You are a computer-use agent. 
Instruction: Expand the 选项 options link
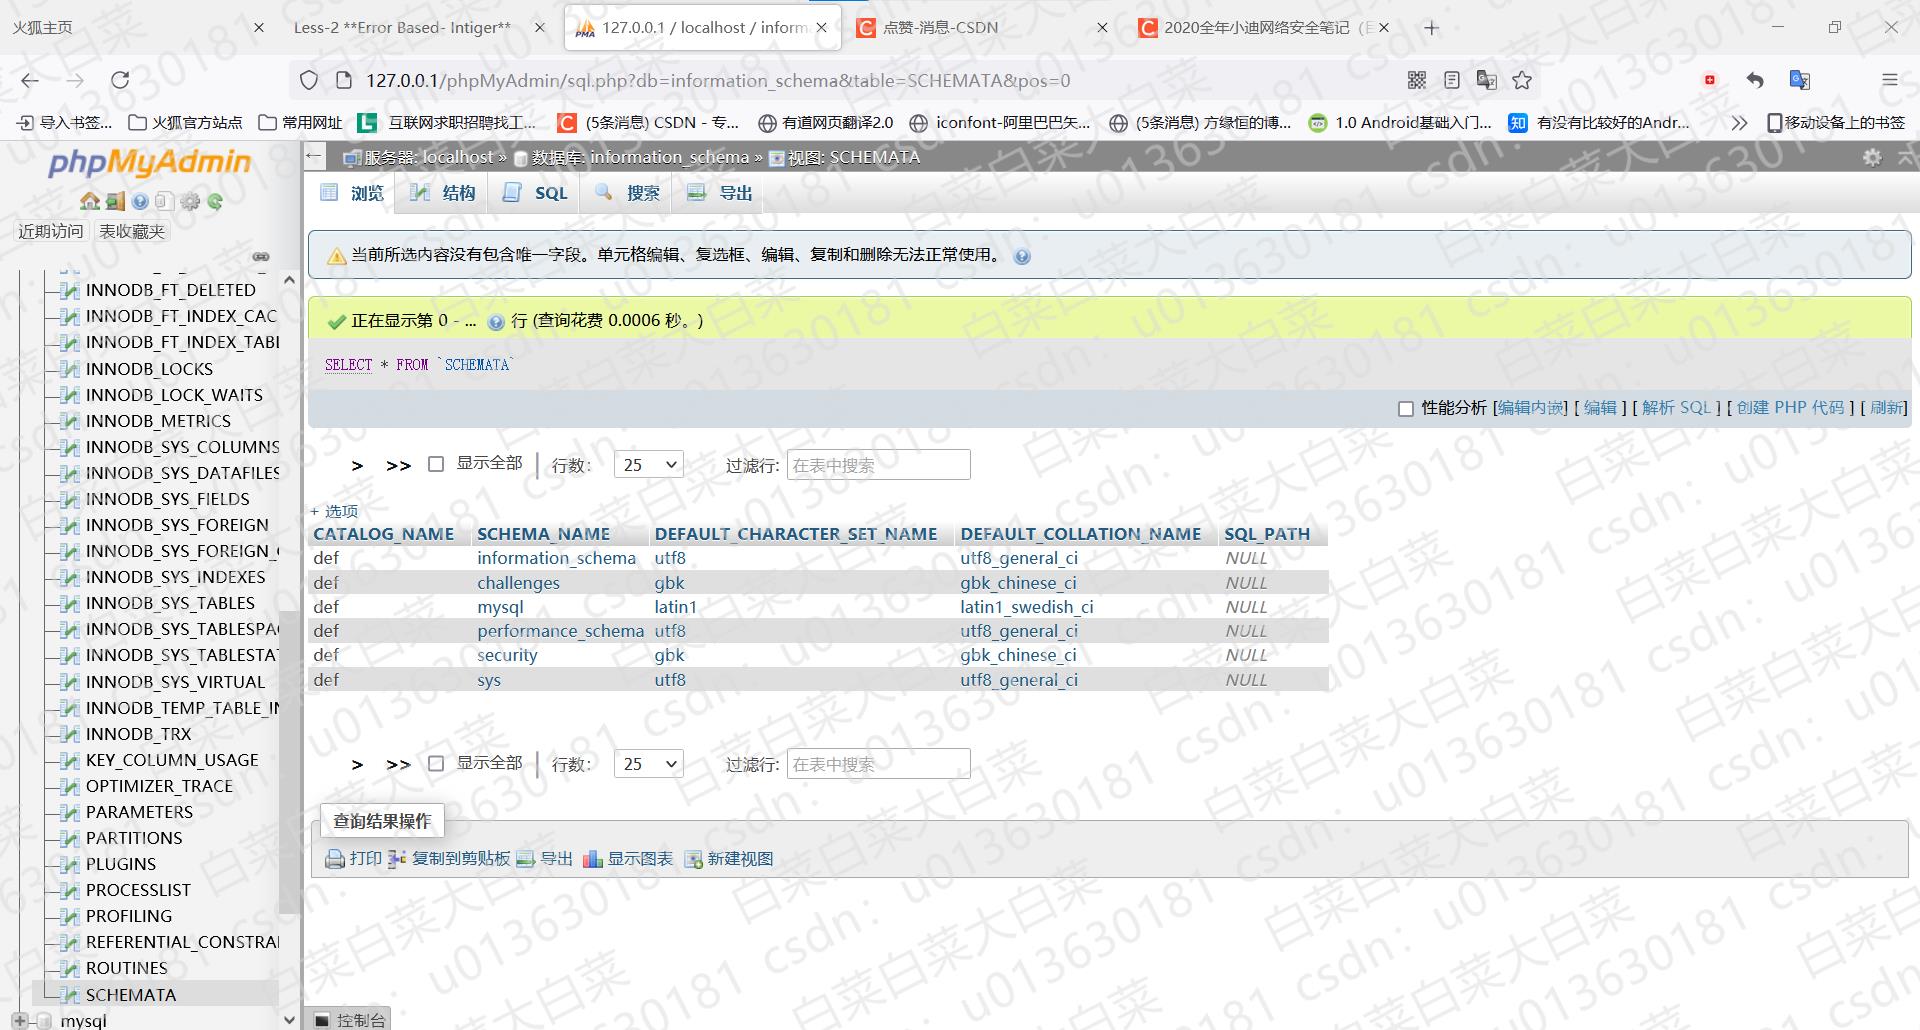tap(334, 510)
